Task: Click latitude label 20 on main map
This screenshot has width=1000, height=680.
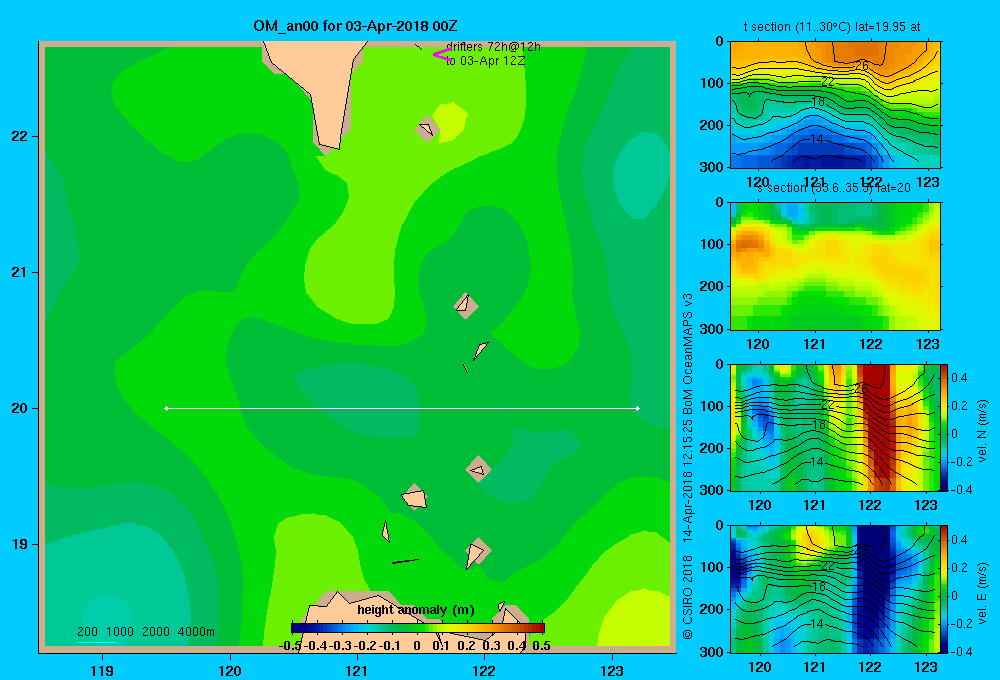Action: click(20, 408)
